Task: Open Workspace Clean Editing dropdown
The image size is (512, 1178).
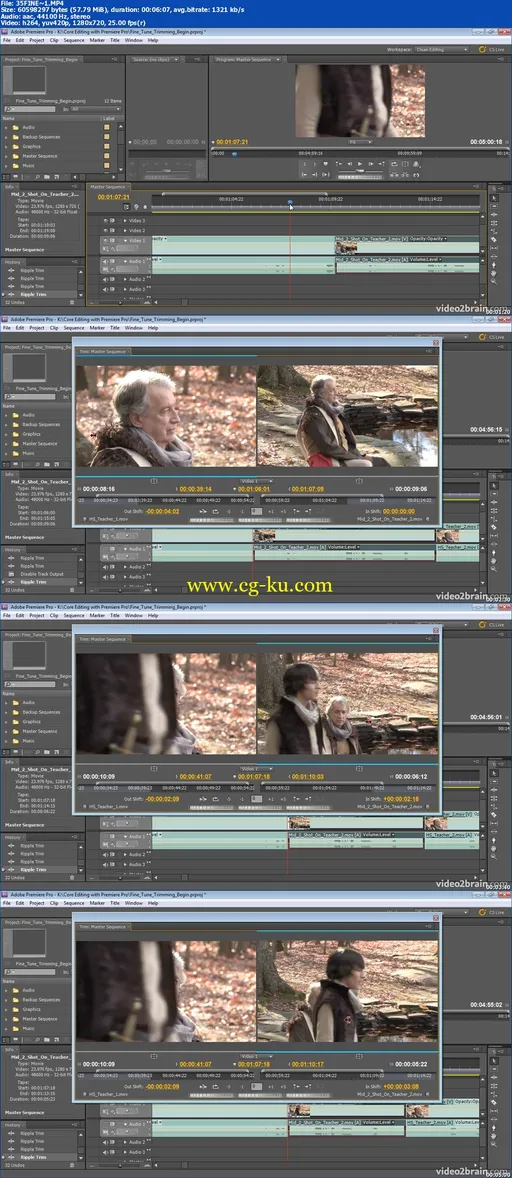Action: click(x=443, y=49)
